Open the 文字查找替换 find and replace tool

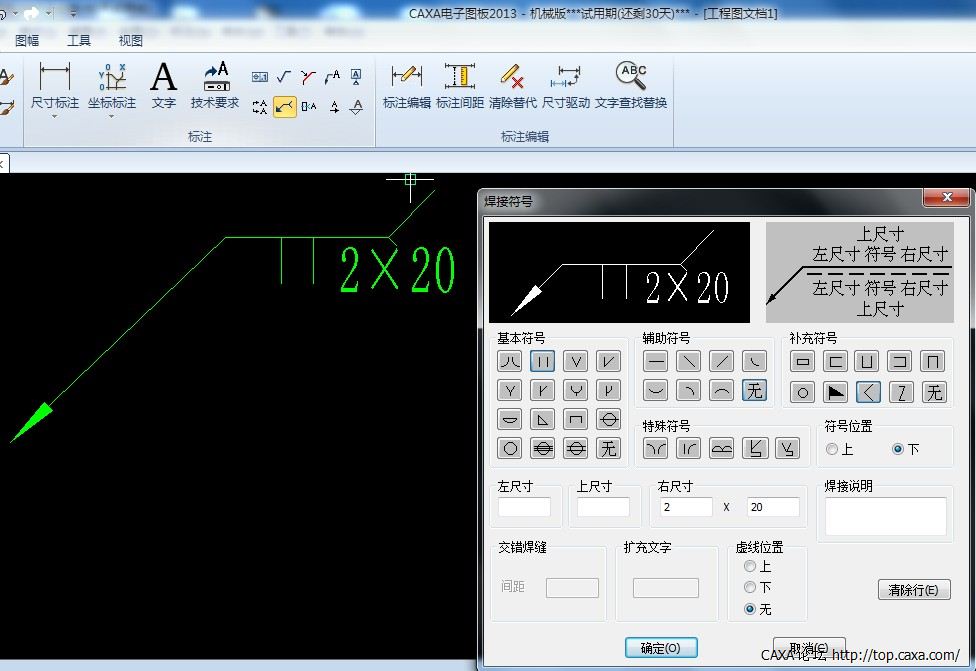click(631, 85)
